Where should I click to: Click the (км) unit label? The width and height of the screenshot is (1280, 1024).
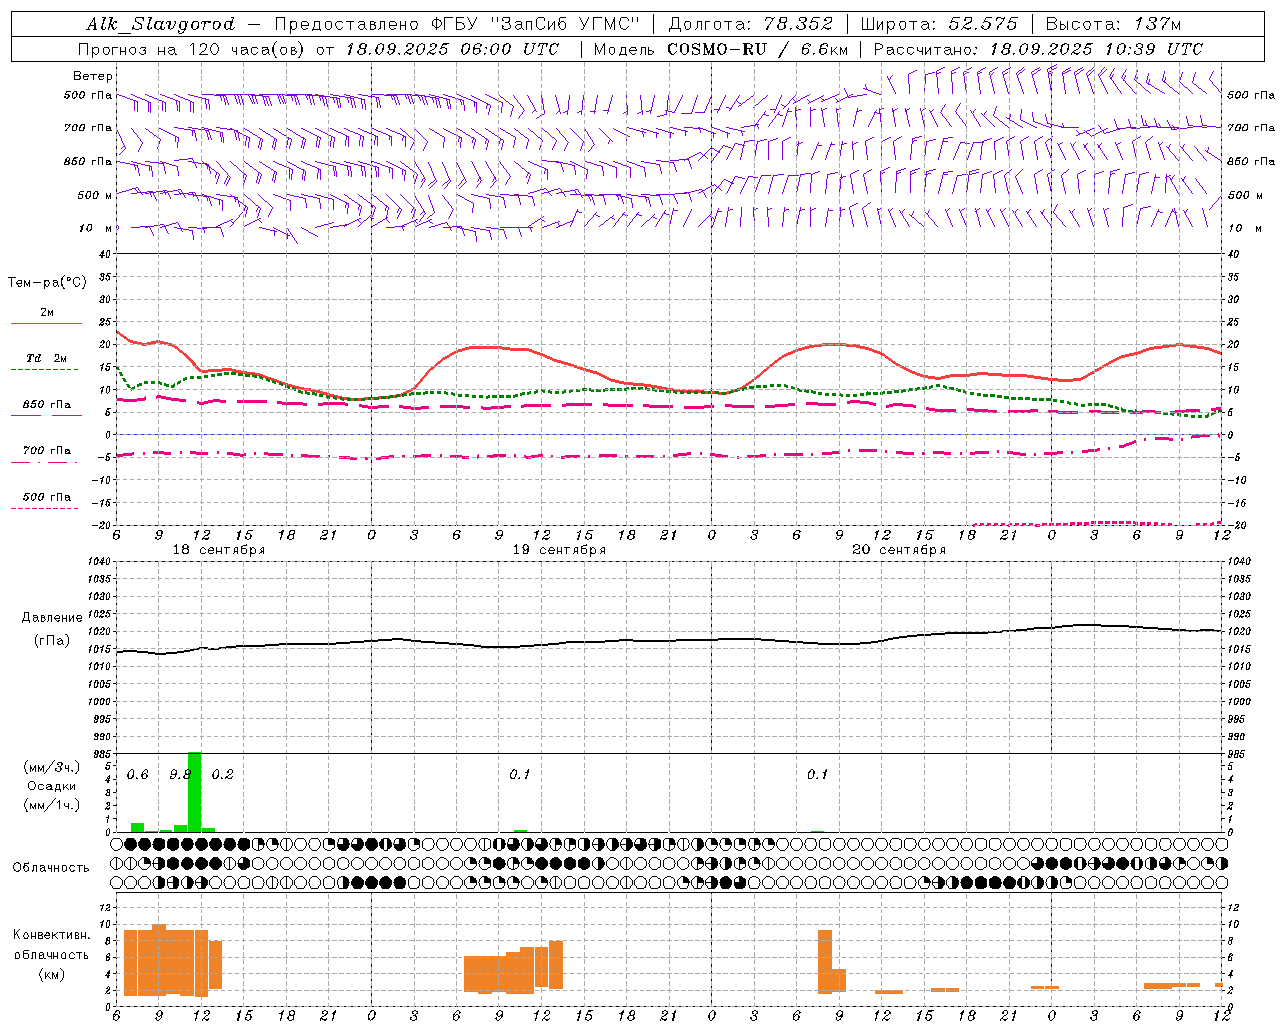point(51,974)
